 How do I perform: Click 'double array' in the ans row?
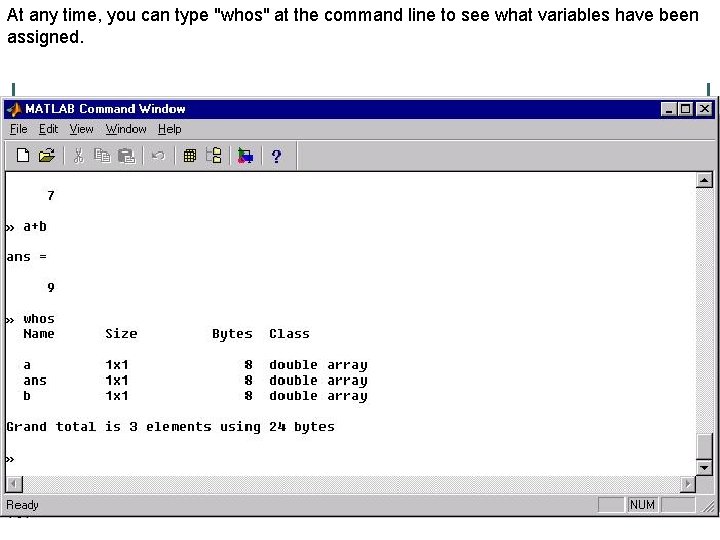[318, 381]
